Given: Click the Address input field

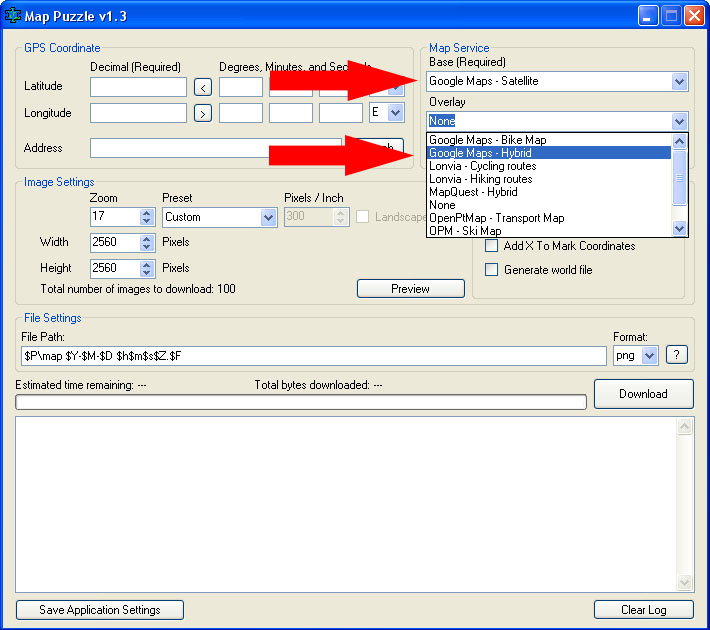Looking at the screenshot, I should point(216,148).
